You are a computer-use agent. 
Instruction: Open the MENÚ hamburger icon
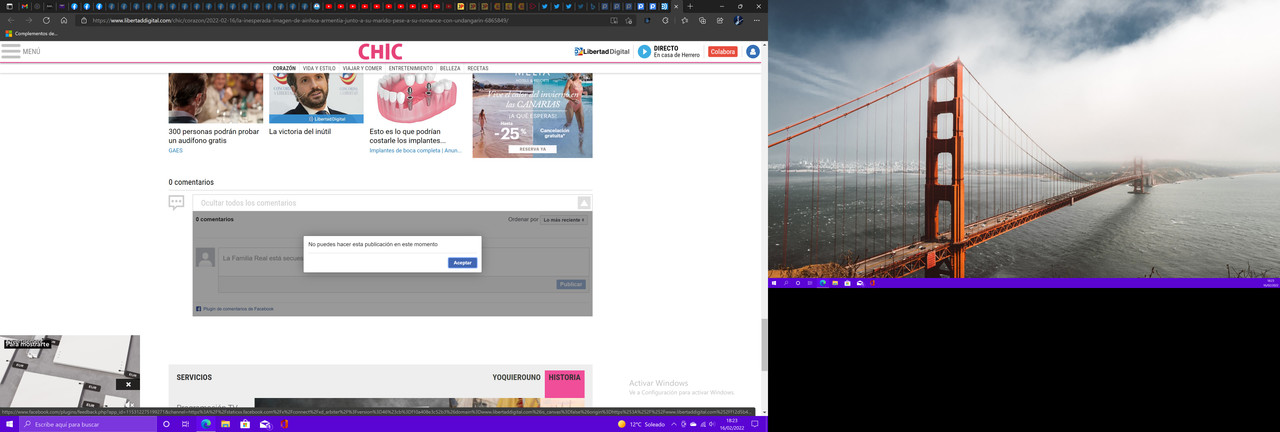pos(11,50)
